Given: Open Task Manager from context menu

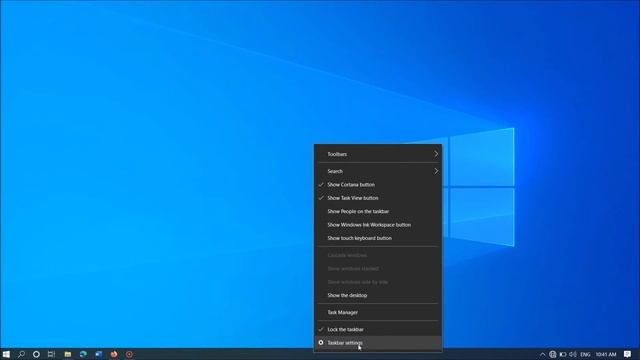Looking at the screenshot, I should (x=378, y=312).
